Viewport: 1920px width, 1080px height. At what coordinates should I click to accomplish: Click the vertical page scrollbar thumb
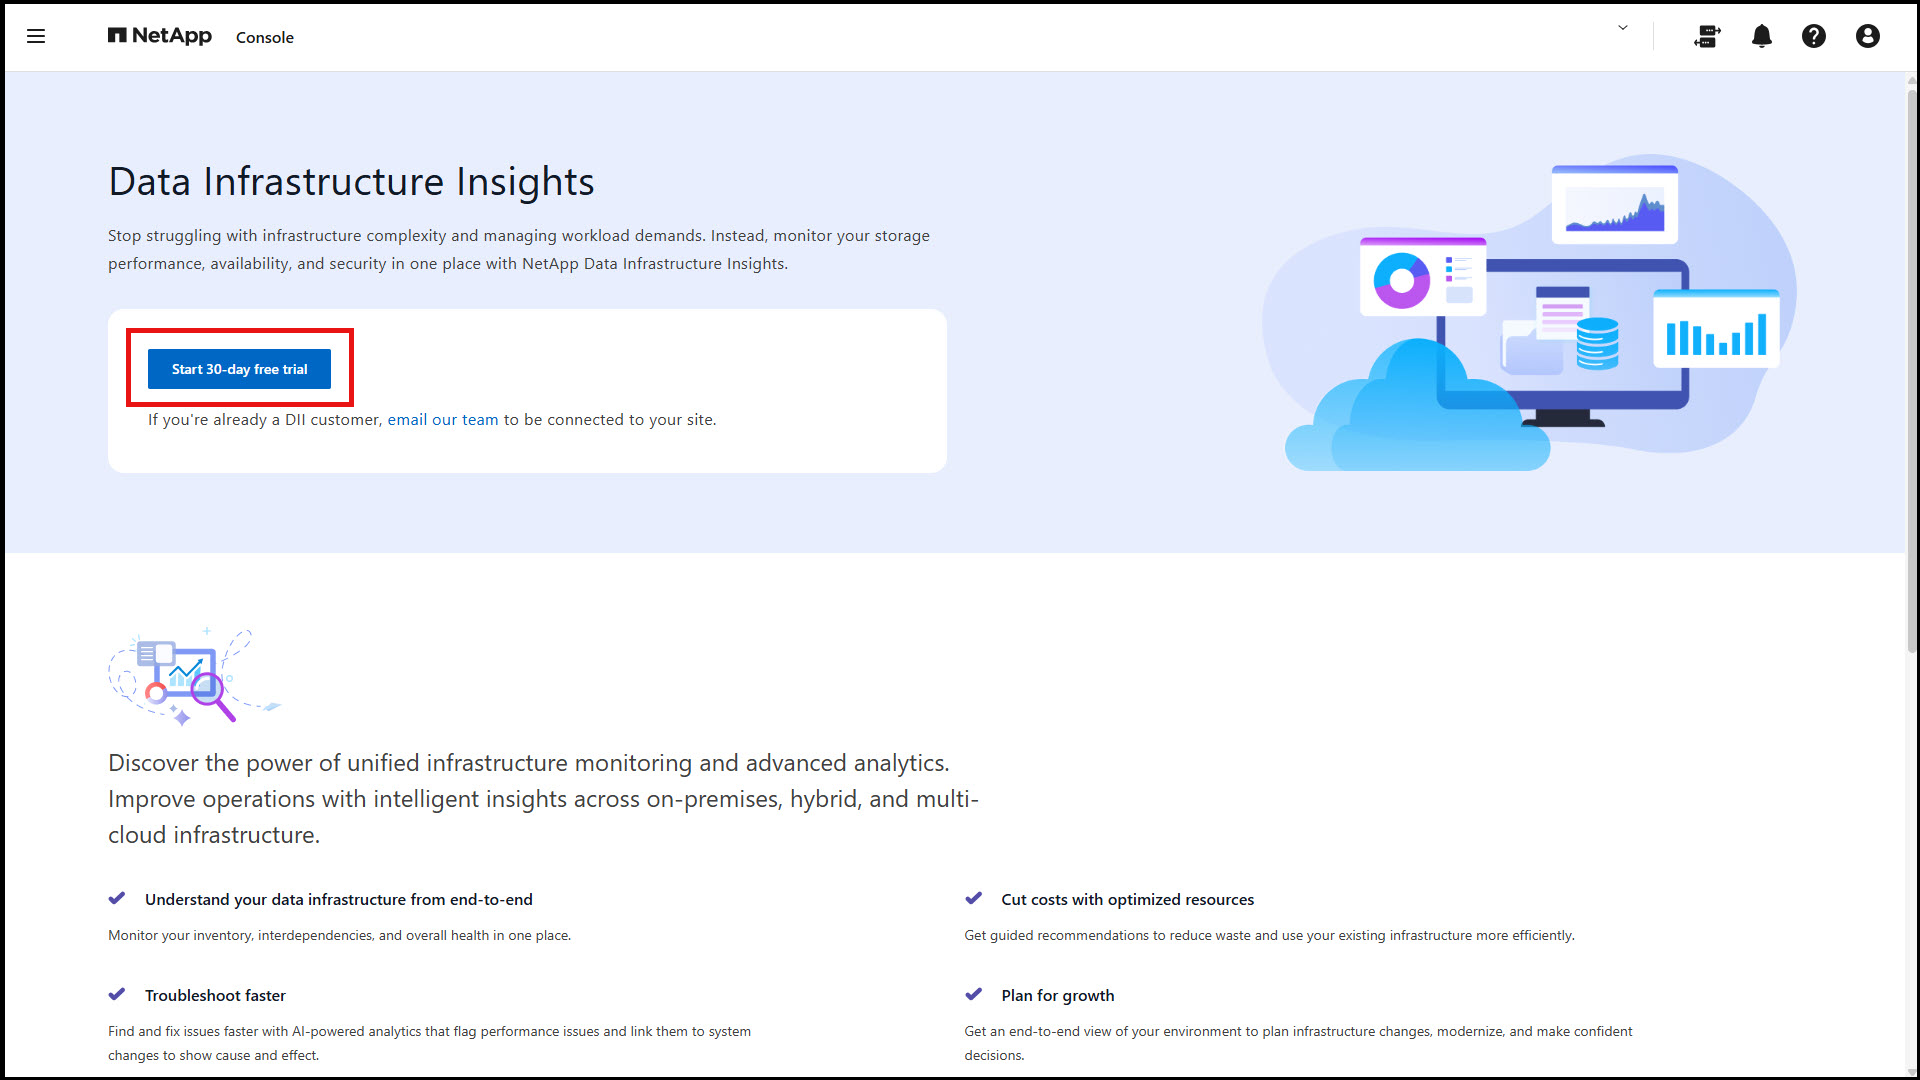(1912, 370)
